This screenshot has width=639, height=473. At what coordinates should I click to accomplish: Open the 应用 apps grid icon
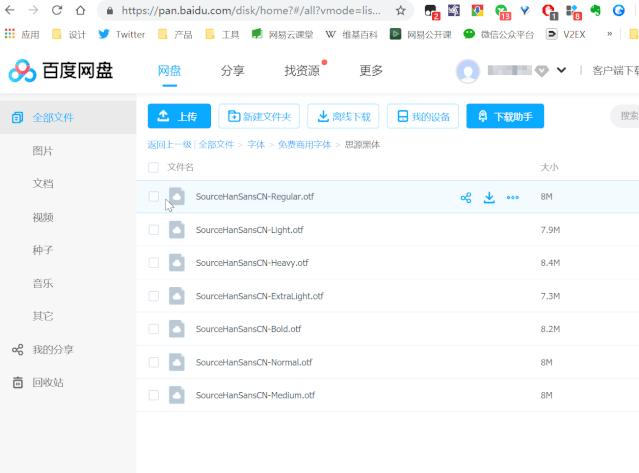[10, 34]
